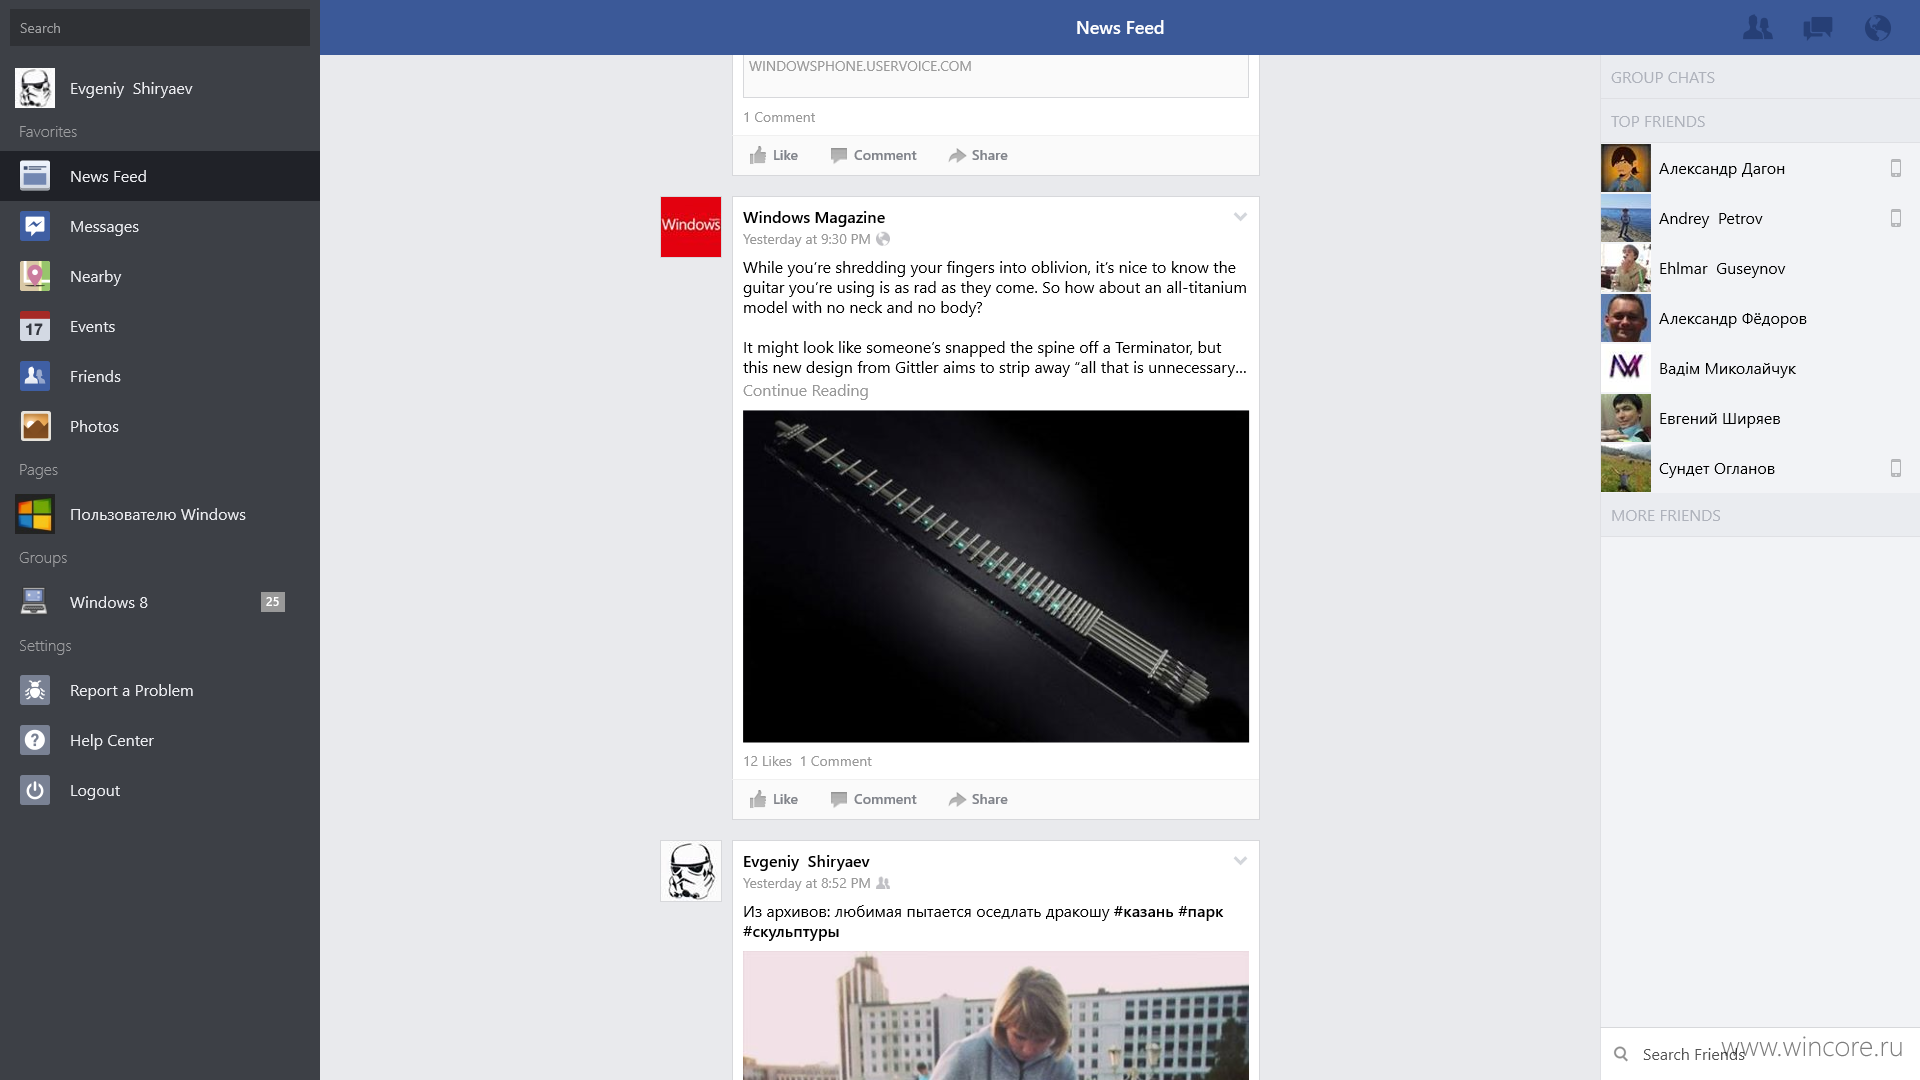
Task: Click the Nearby map pin icon
Action: [35, 276]
